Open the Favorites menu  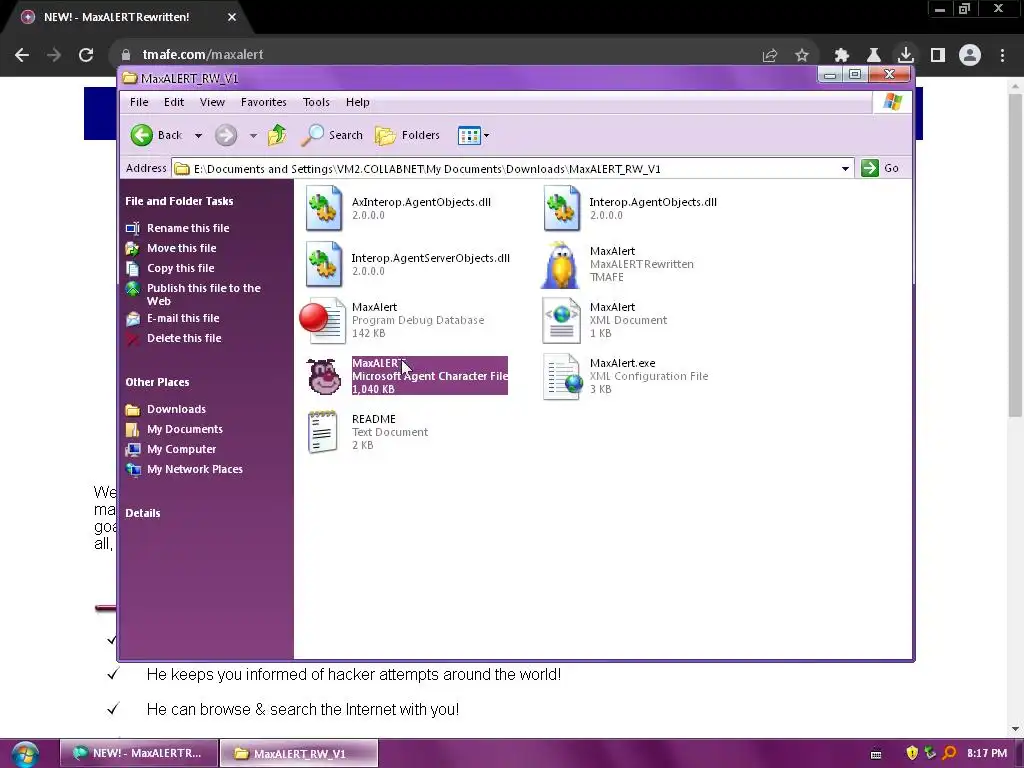(x=264, y=102)
